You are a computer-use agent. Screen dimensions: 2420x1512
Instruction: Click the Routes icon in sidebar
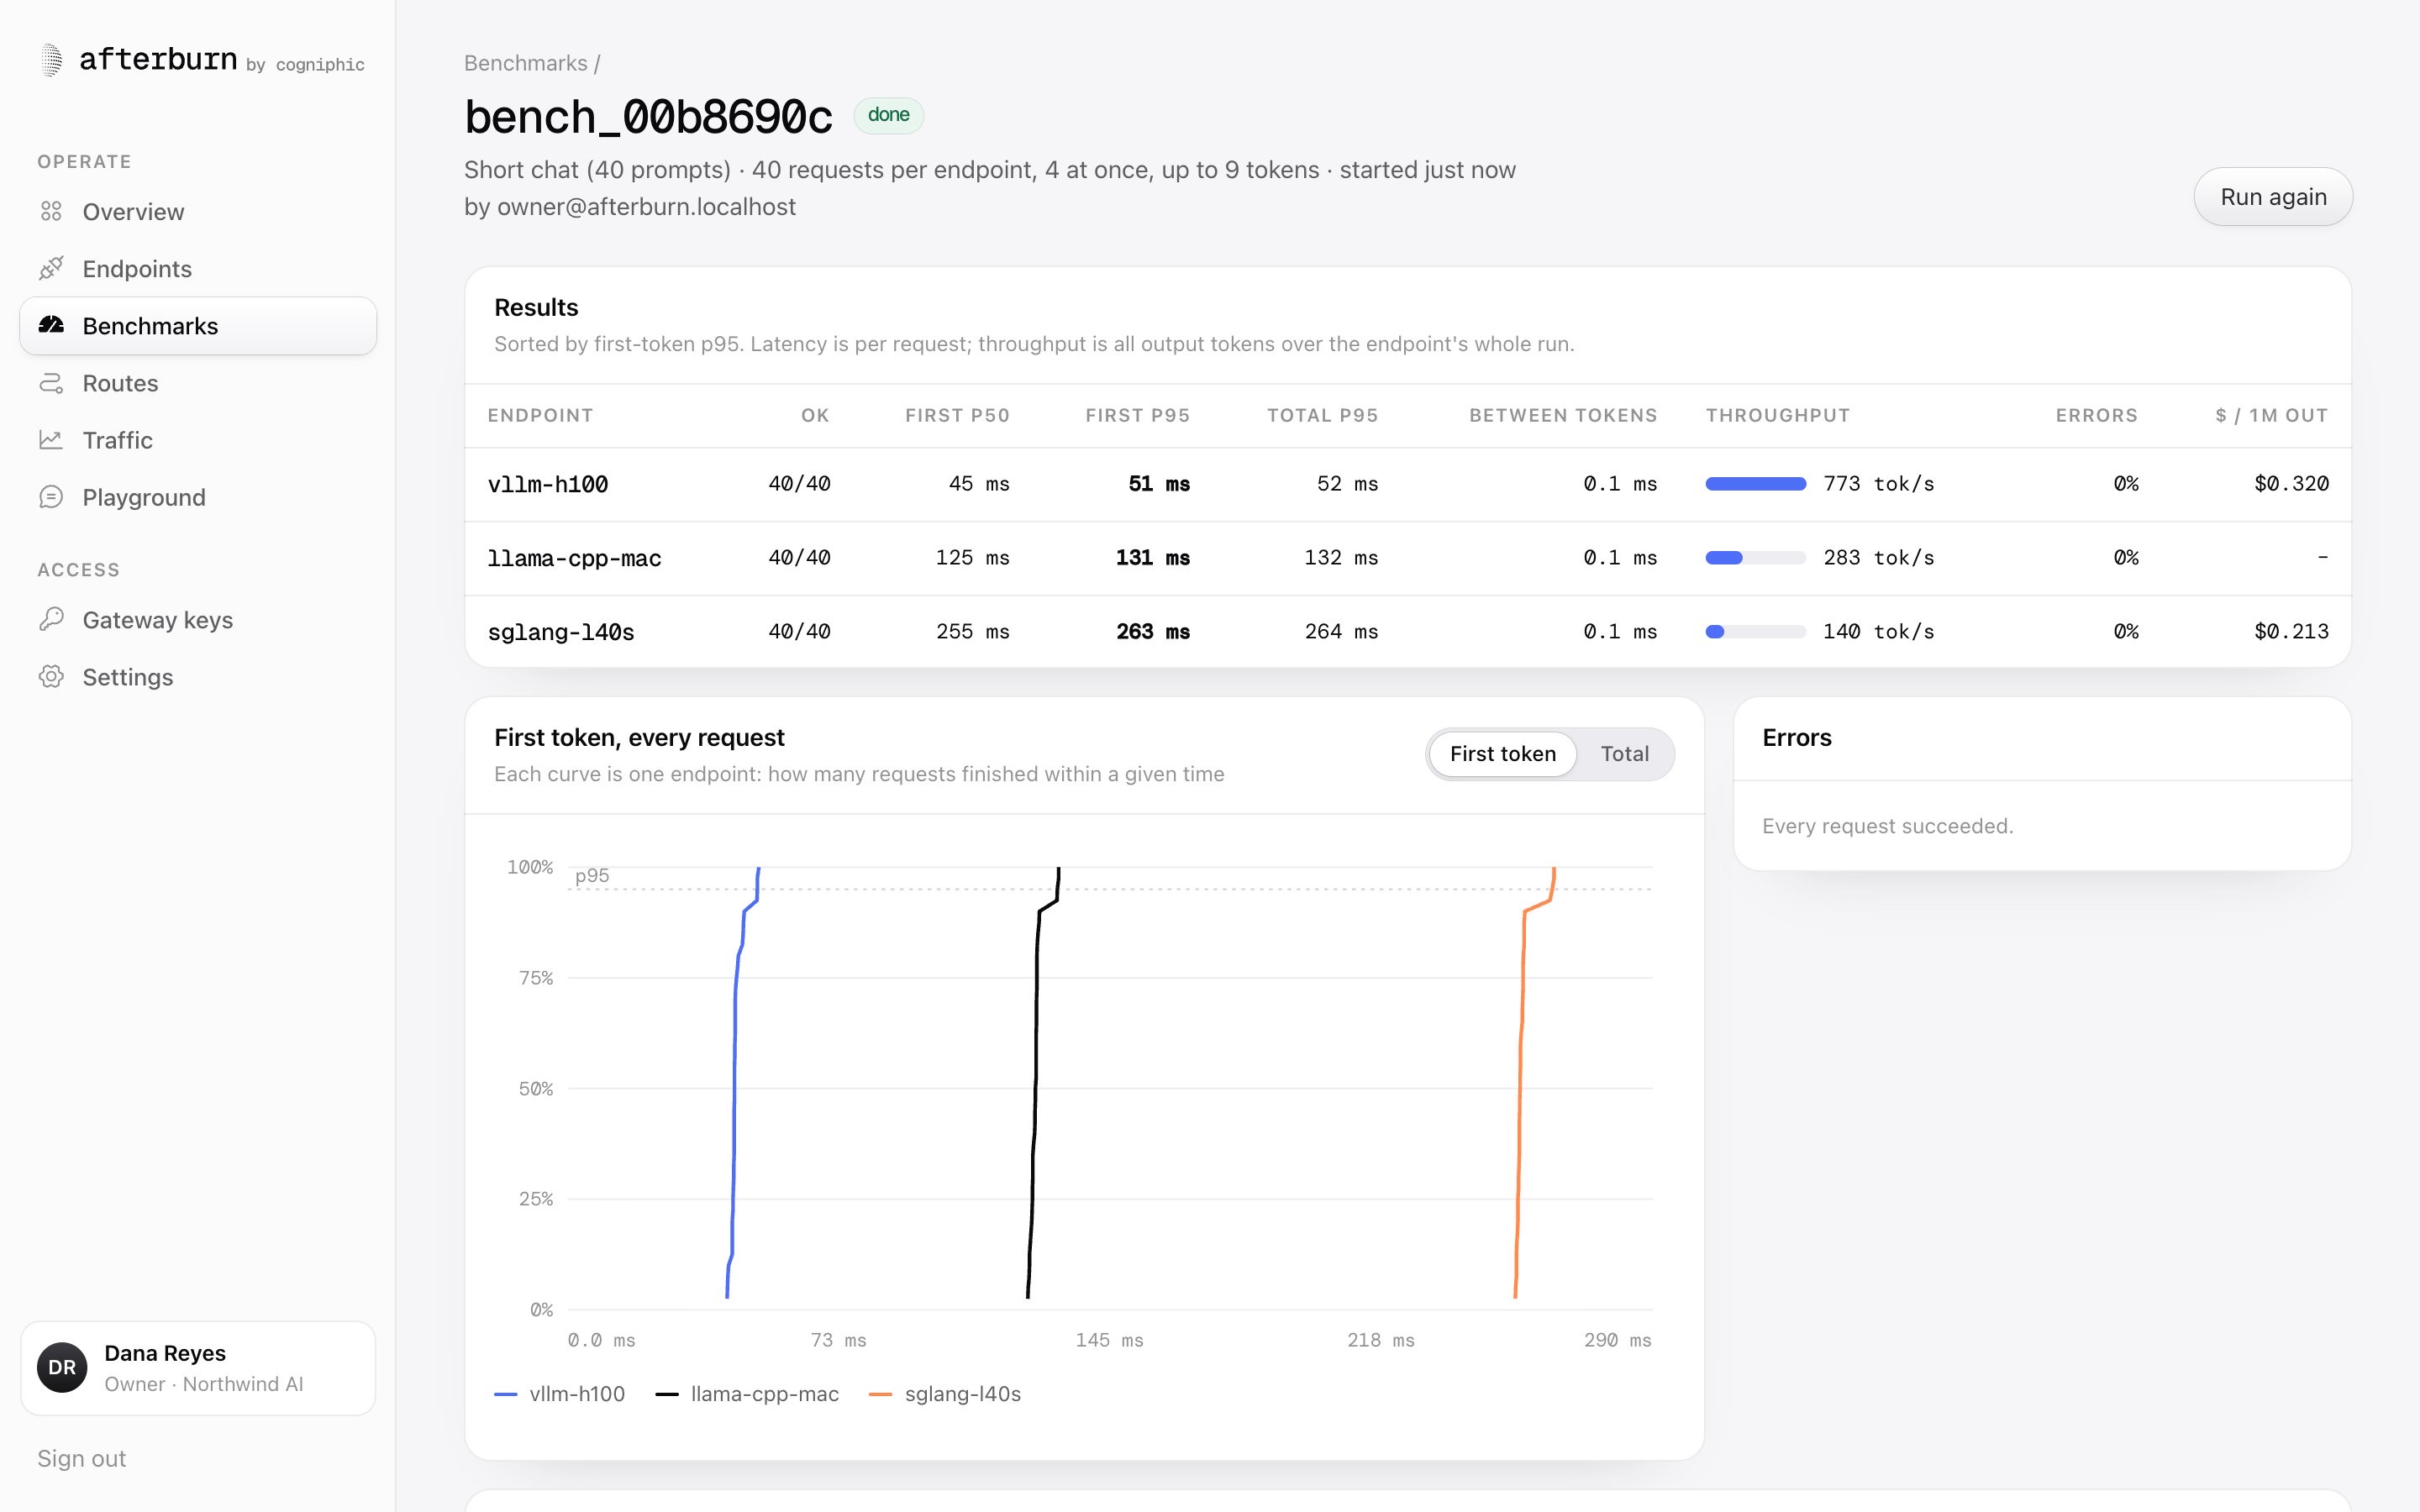click(51, 382)
